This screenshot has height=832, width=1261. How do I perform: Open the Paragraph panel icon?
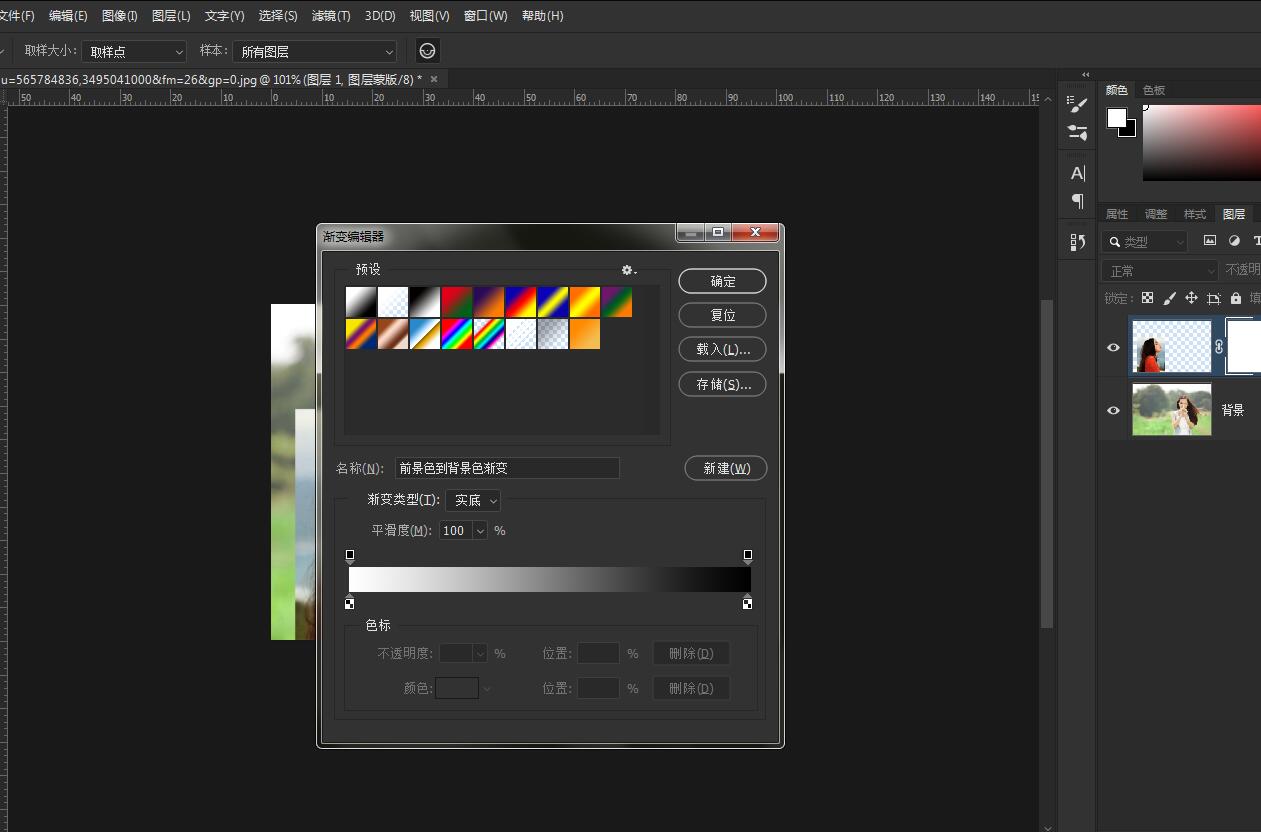(1077, 201)
